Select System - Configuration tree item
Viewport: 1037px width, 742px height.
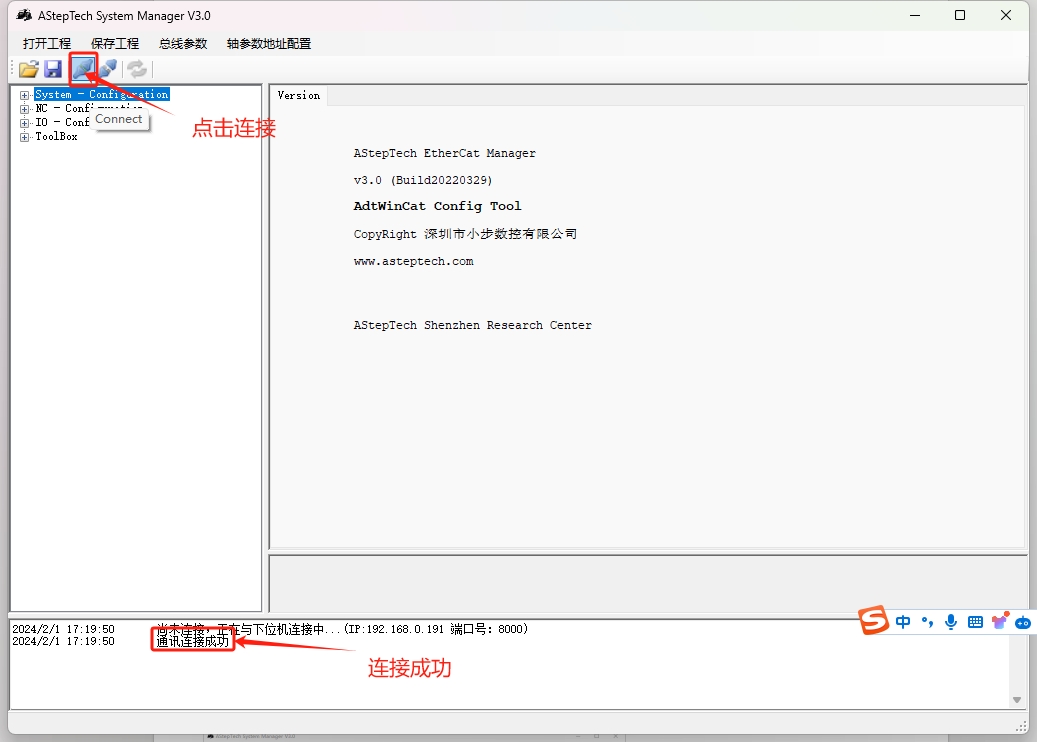[102, 95]
